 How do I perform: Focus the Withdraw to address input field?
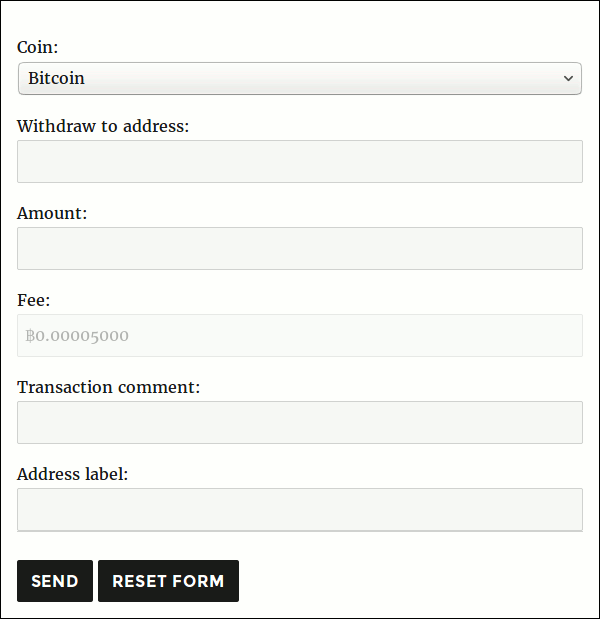tap(299, 161)
